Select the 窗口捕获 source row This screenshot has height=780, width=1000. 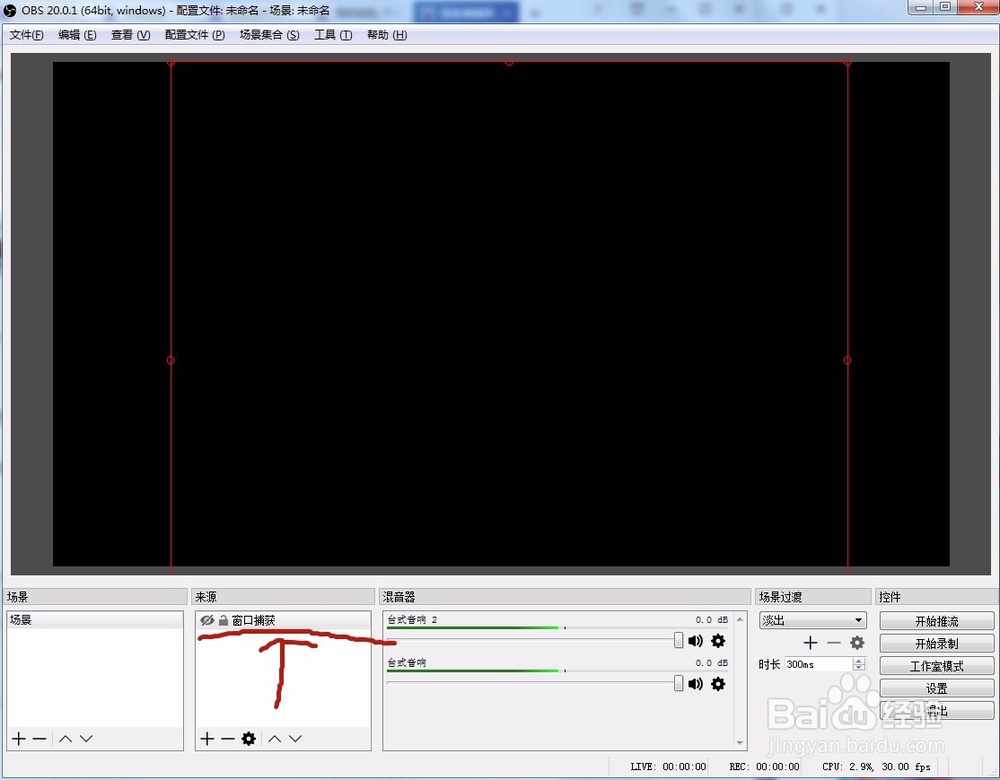coord(283,620)
